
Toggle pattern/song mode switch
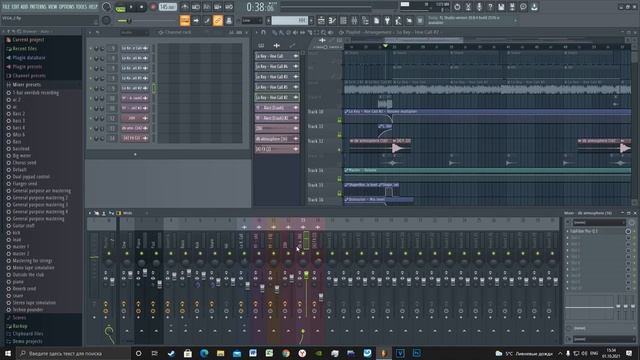(120, 7)
